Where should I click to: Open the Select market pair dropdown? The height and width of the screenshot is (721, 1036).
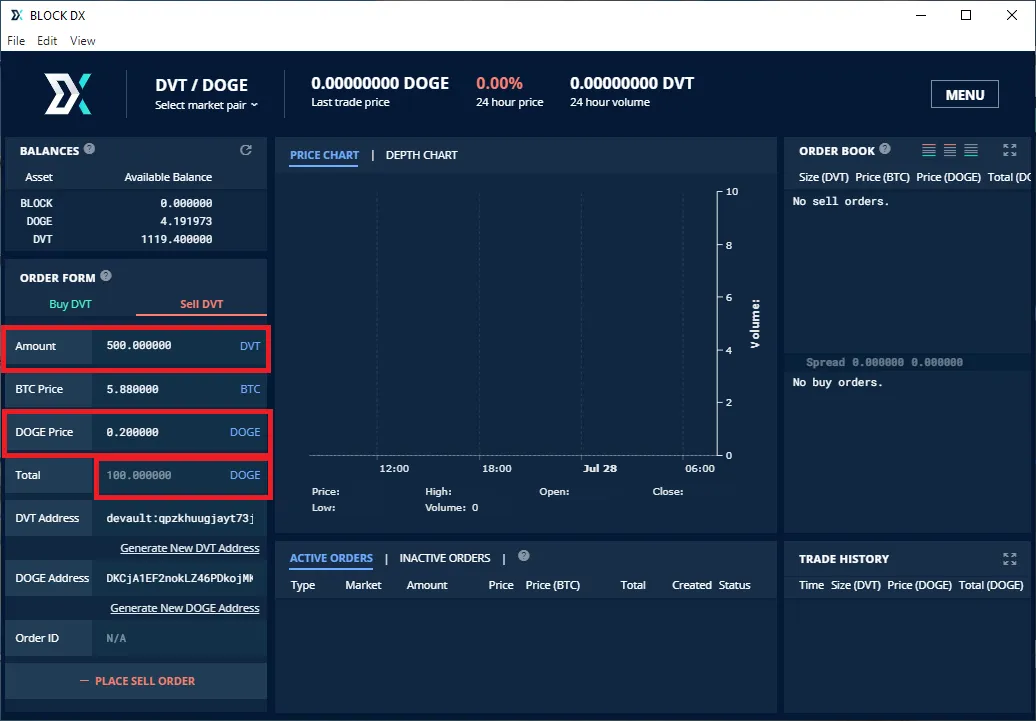point(206,105)
